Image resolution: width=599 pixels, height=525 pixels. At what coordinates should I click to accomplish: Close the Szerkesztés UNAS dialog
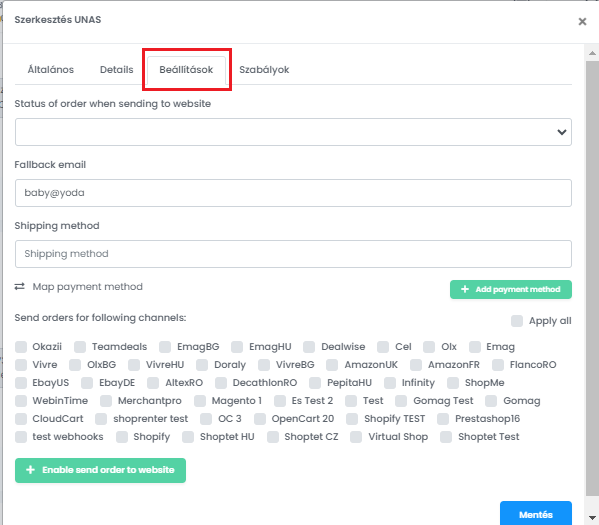[582, 21]
